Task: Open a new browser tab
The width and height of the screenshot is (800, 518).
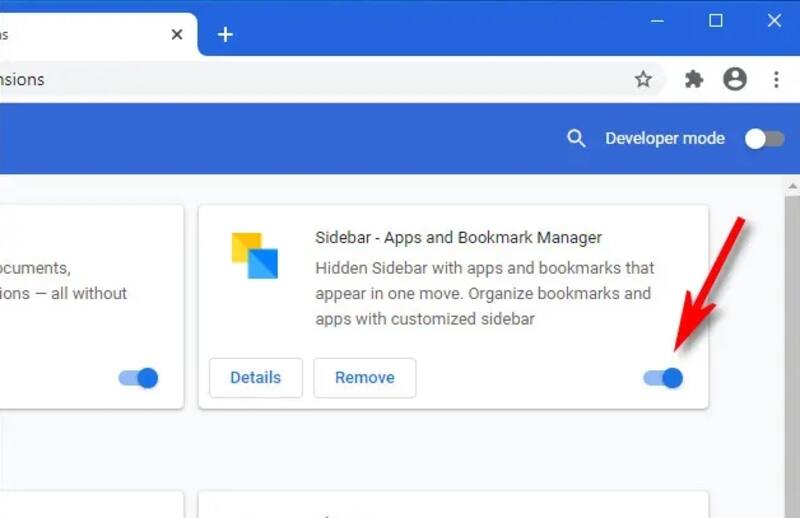Action: click(x=225, y=35)
